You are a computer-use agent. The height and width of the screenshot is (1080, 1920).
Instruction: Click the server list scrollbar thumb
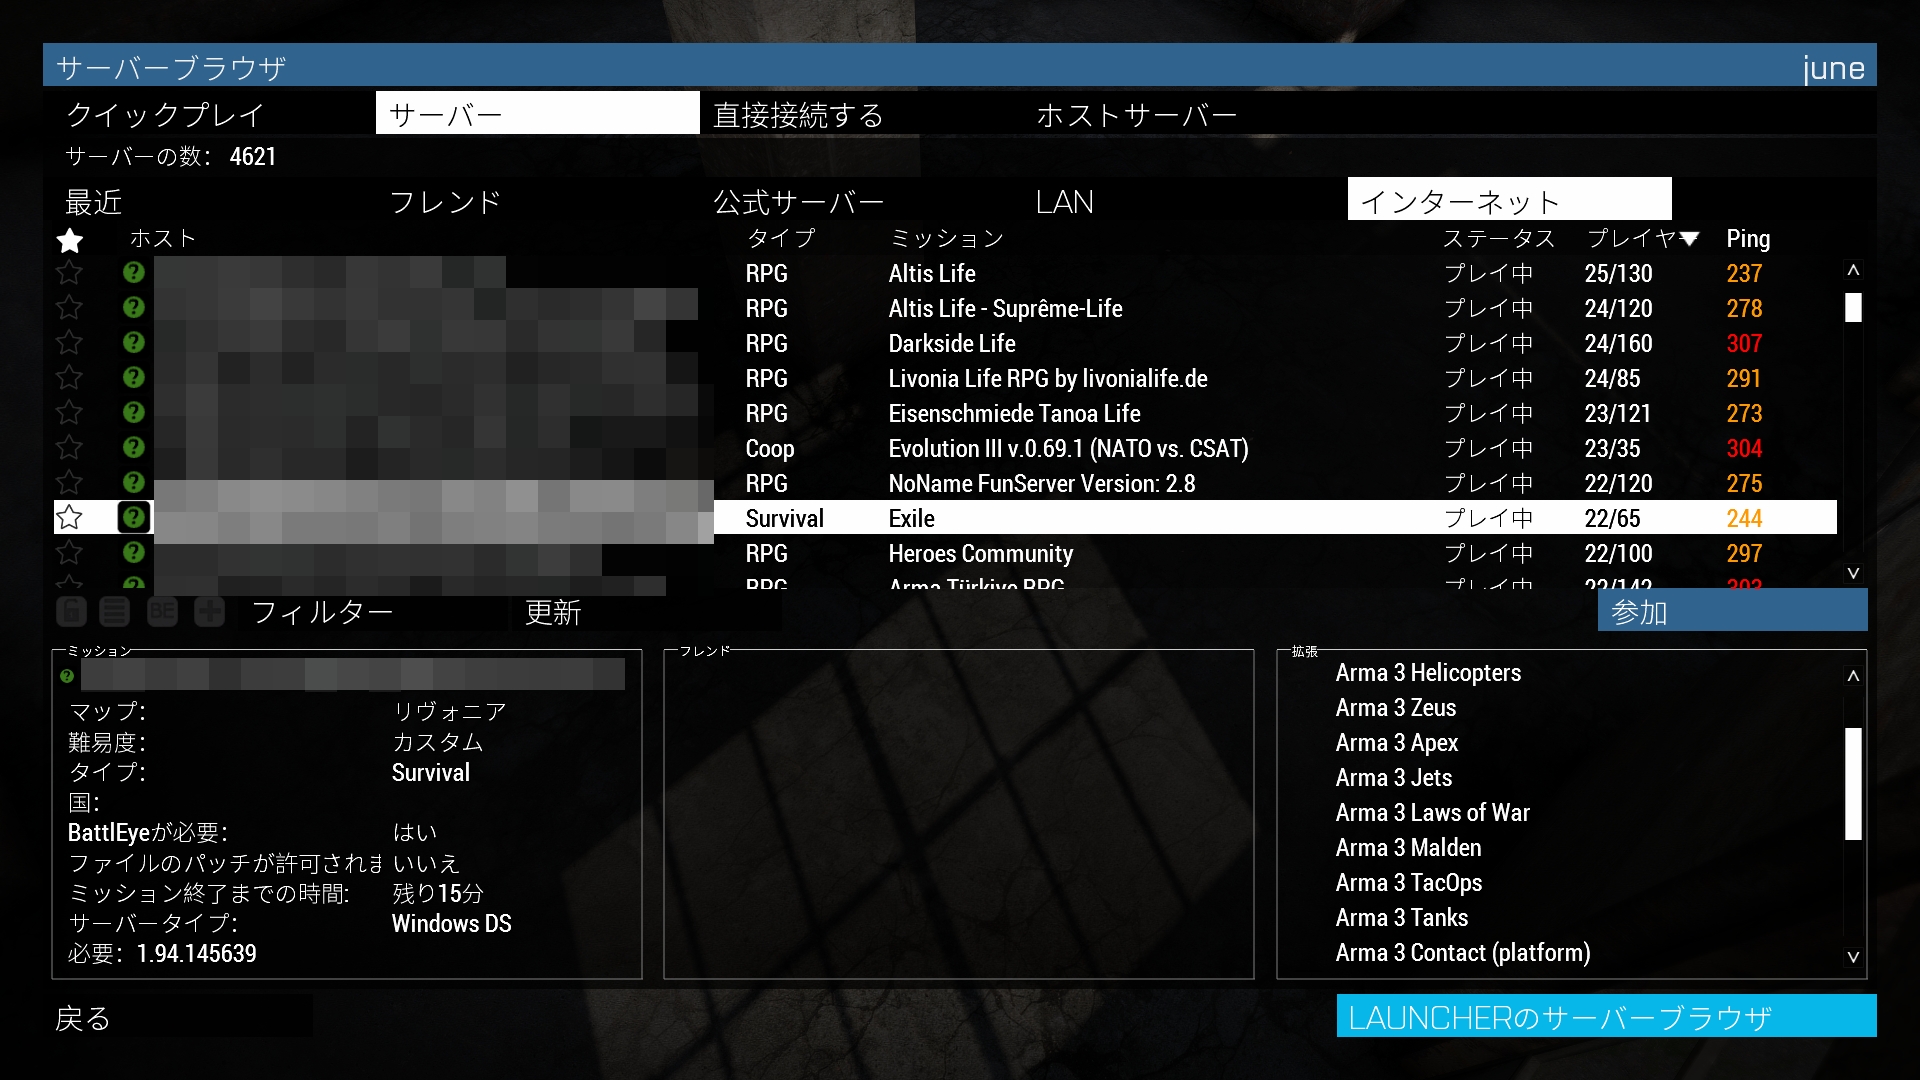[1853, 307]
